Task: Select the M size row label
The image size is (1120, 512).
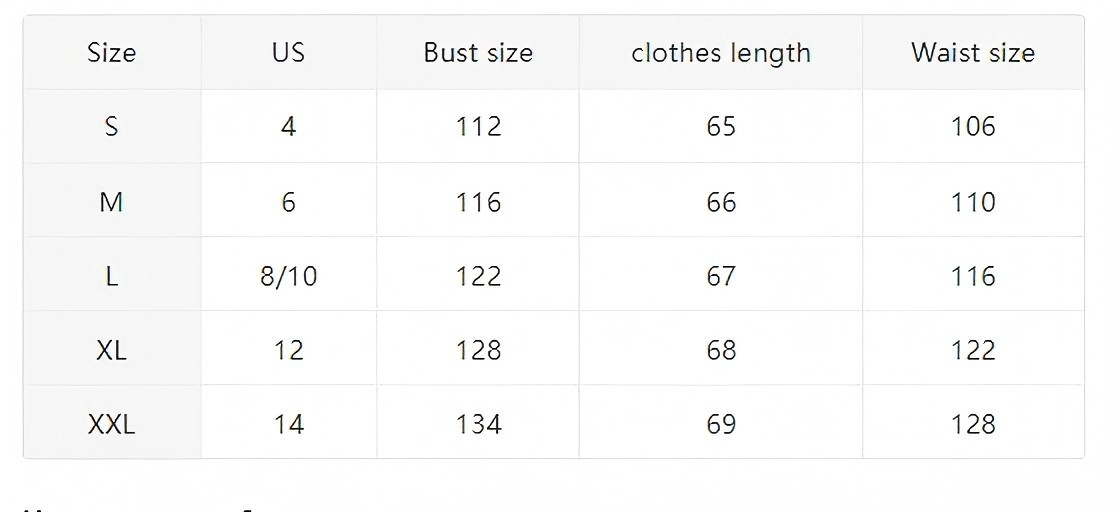Action: point(111,202)
